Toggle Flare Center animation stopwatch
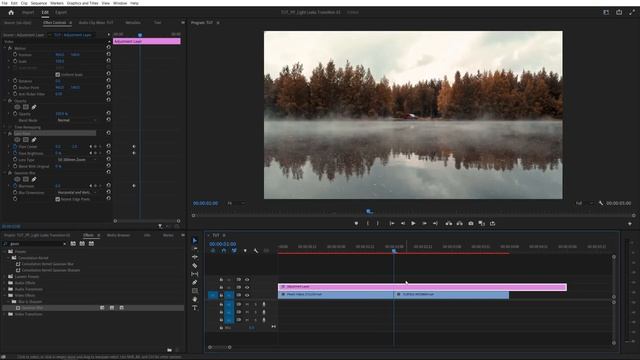 click(x=15, y=146)
